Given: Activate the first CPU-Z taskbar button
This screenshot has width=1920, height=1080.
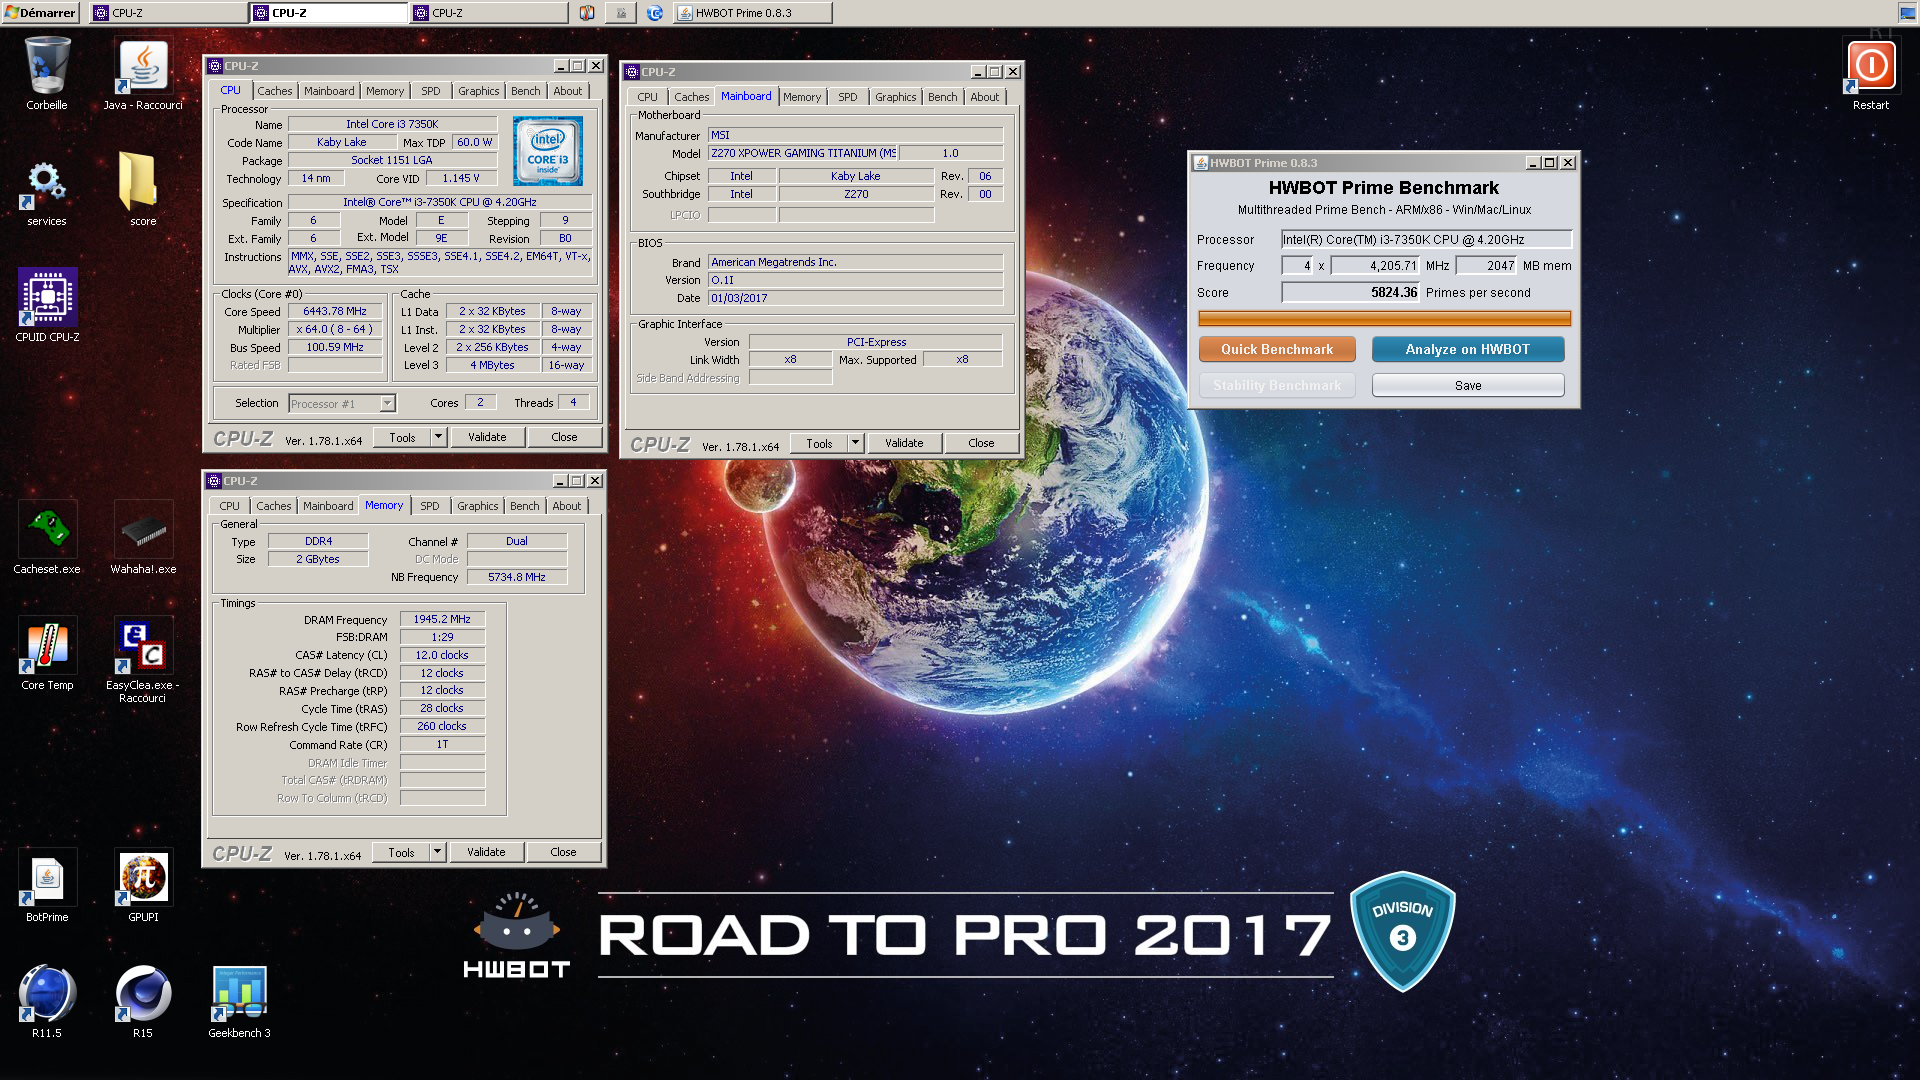Looking at the screenshot, I should click(168, 13).
